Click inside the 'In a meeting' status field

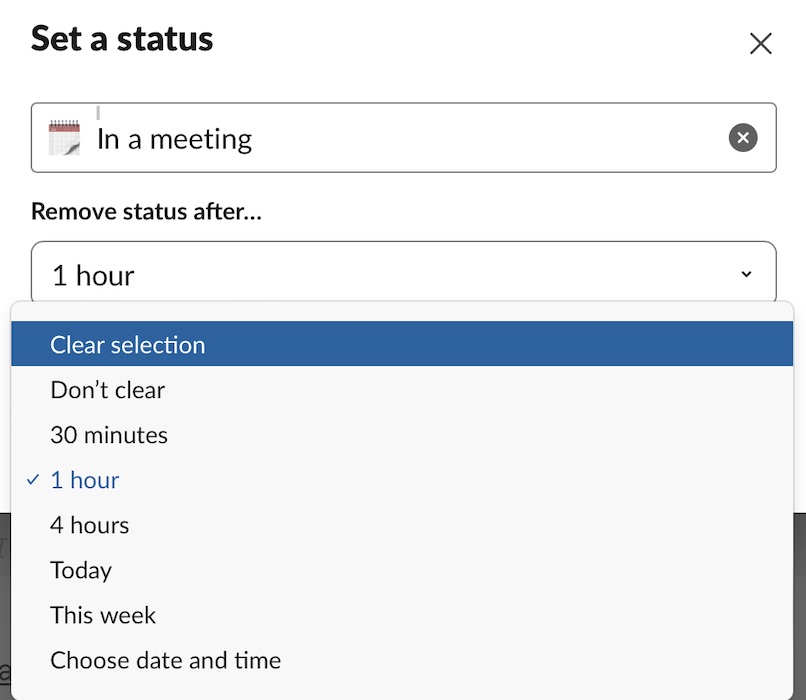pos(300,138)
